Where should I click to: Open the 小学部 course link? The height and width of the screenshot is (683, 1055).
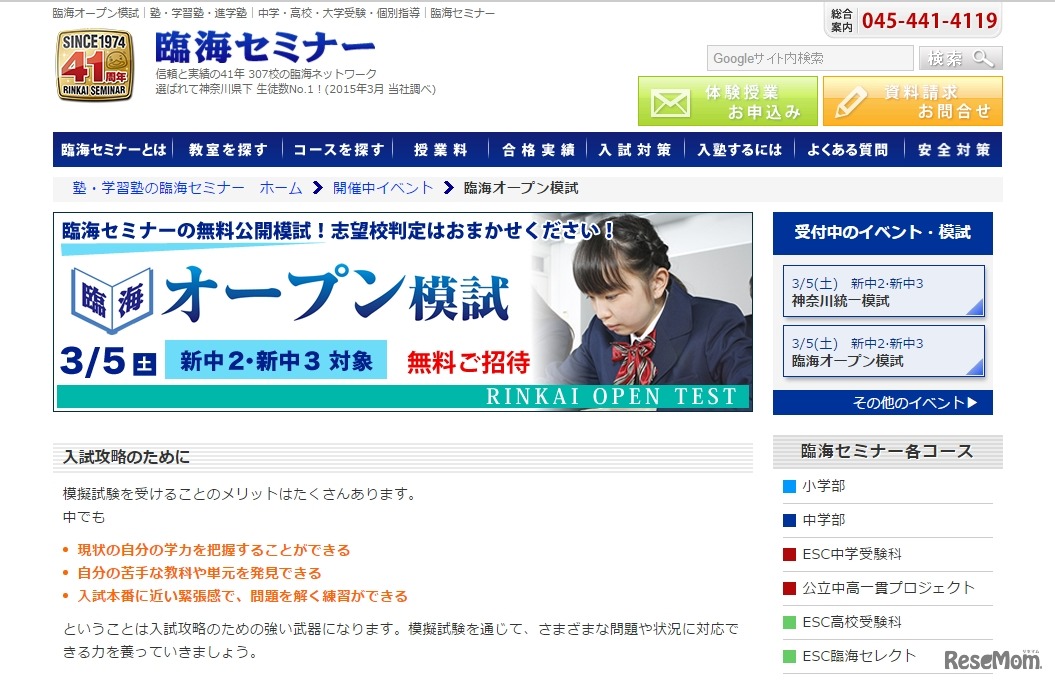pos(824,486)
